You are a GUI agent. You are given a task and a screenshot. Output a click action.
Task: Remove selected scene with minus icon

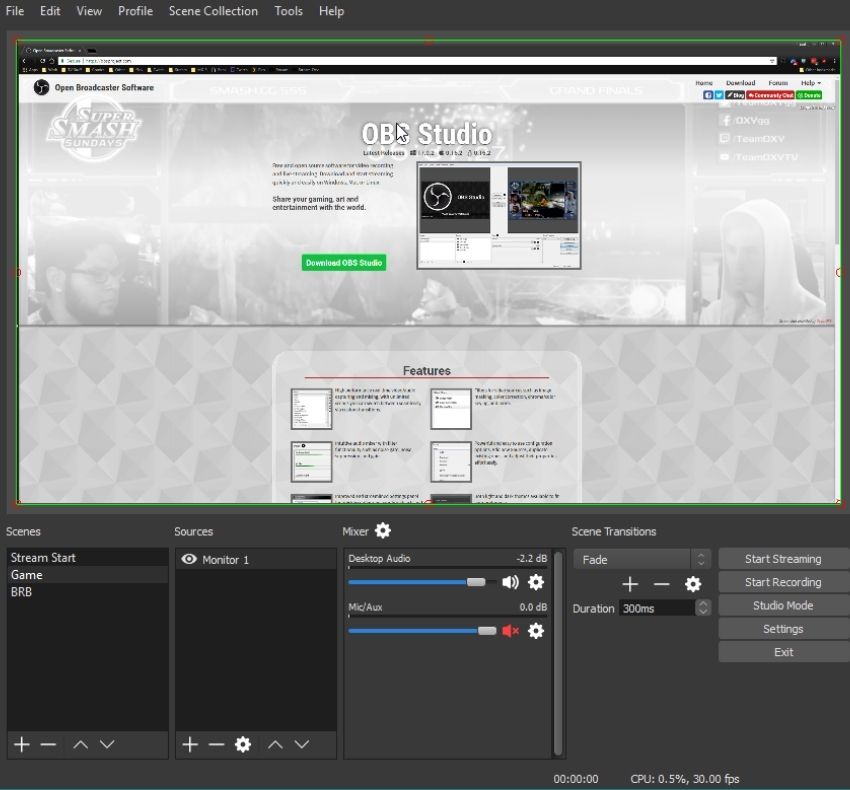click(48, 745)
